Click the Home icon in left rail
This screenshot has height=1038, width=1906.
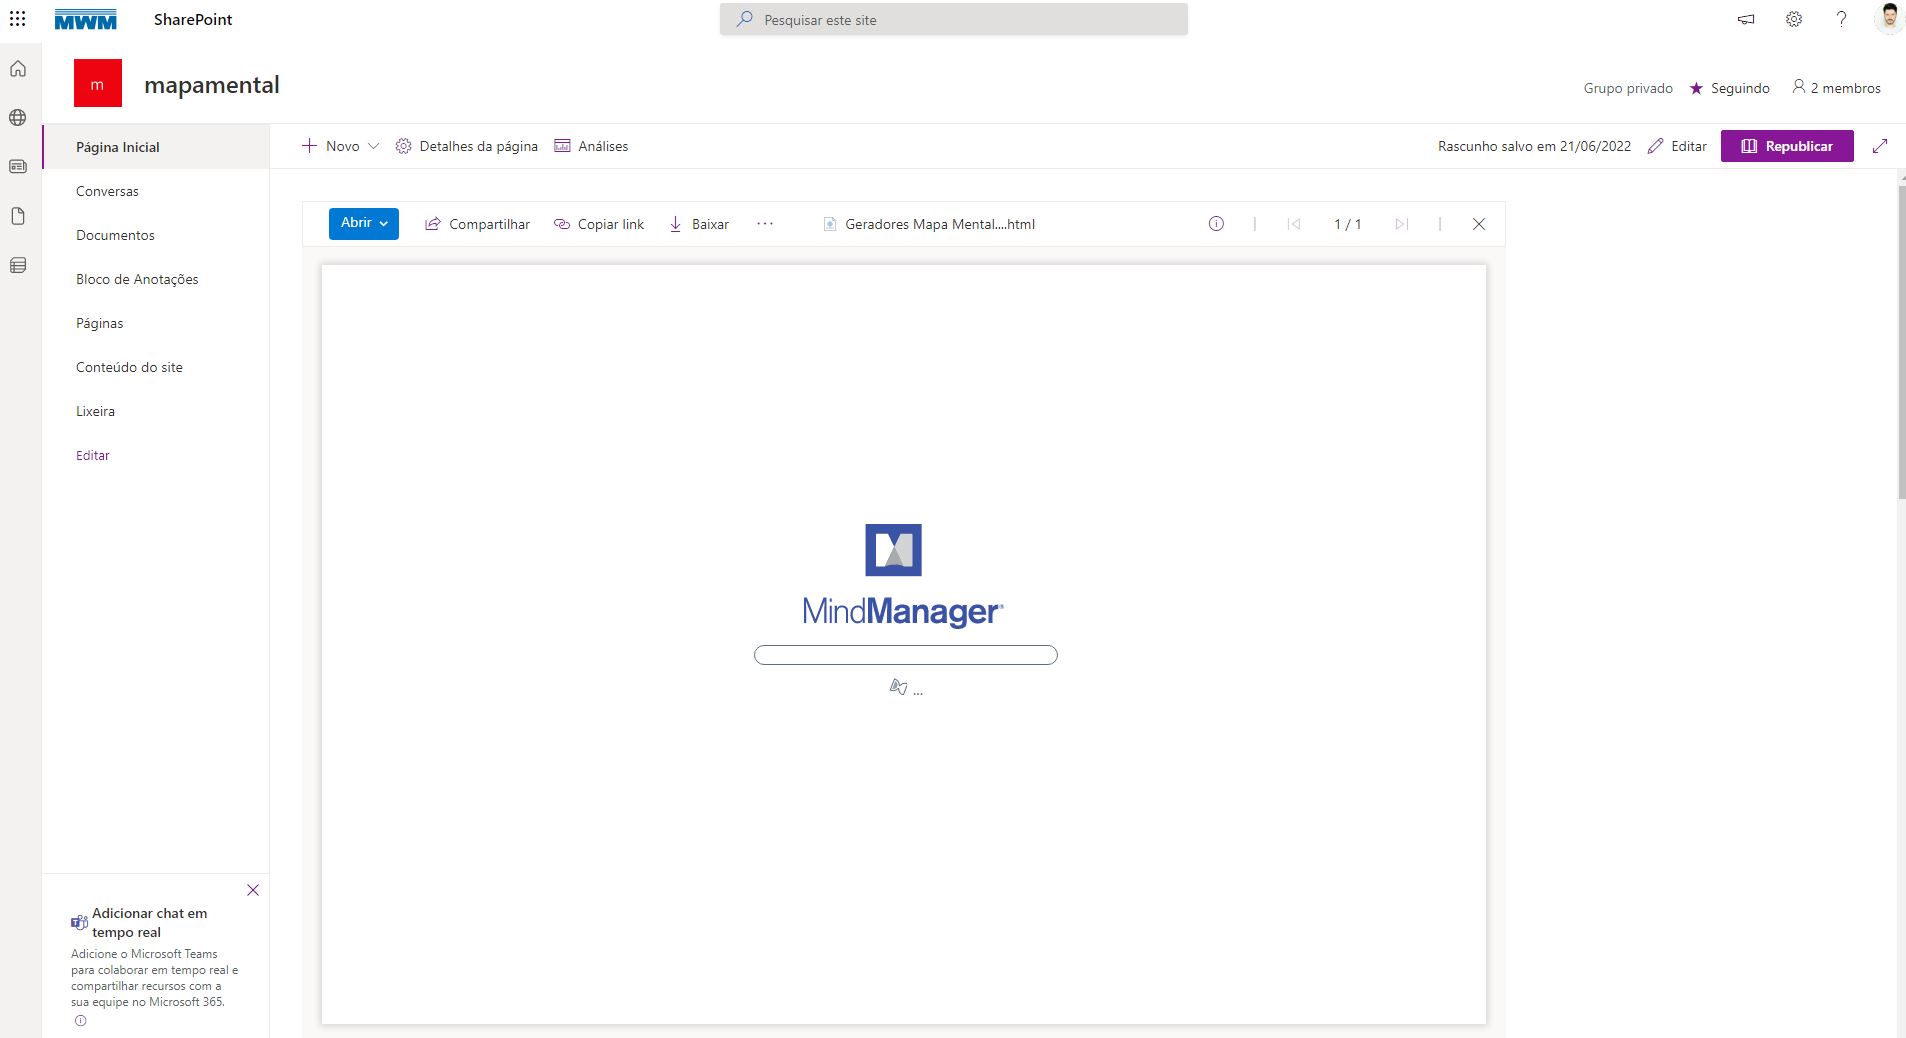pos(18,69)
